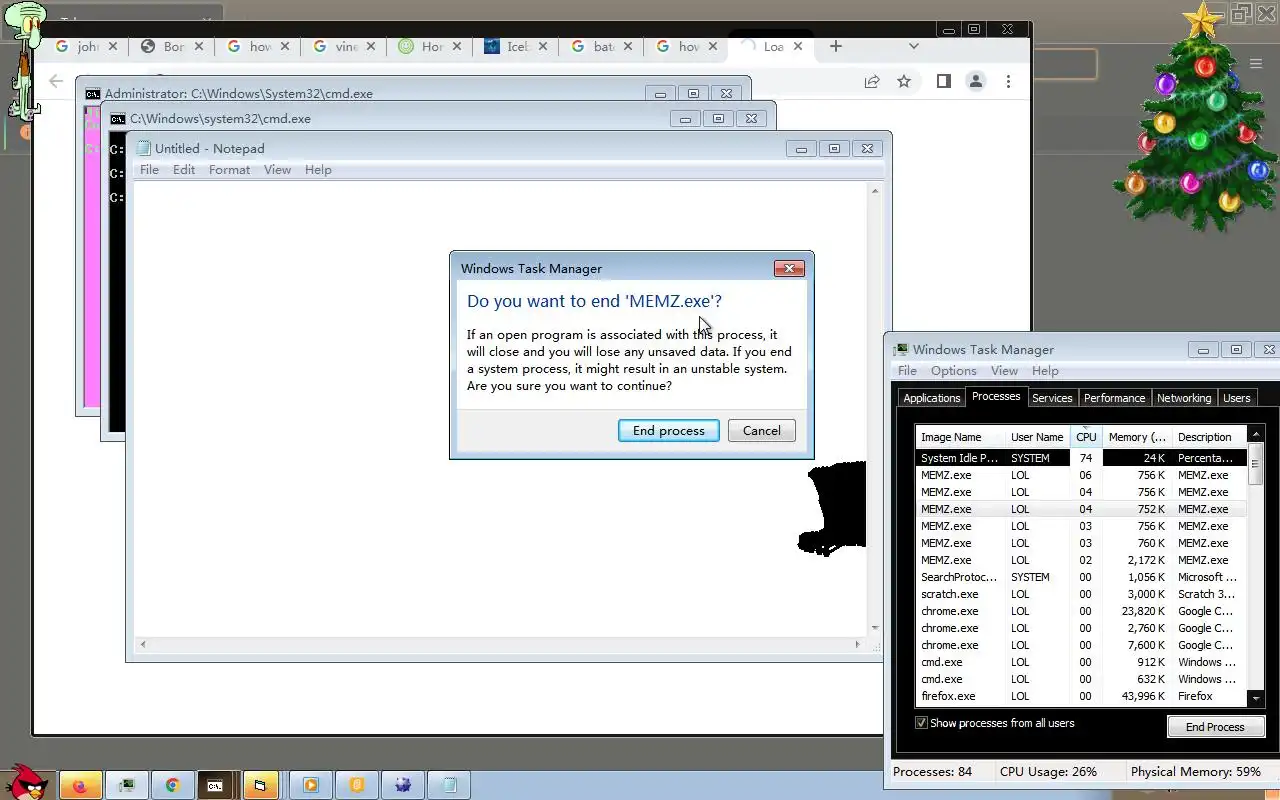Close the 'joh' Chrome tab
The height and width of the screenshot is (800, 1280).
pyautogui.click(x=112, y=46)
